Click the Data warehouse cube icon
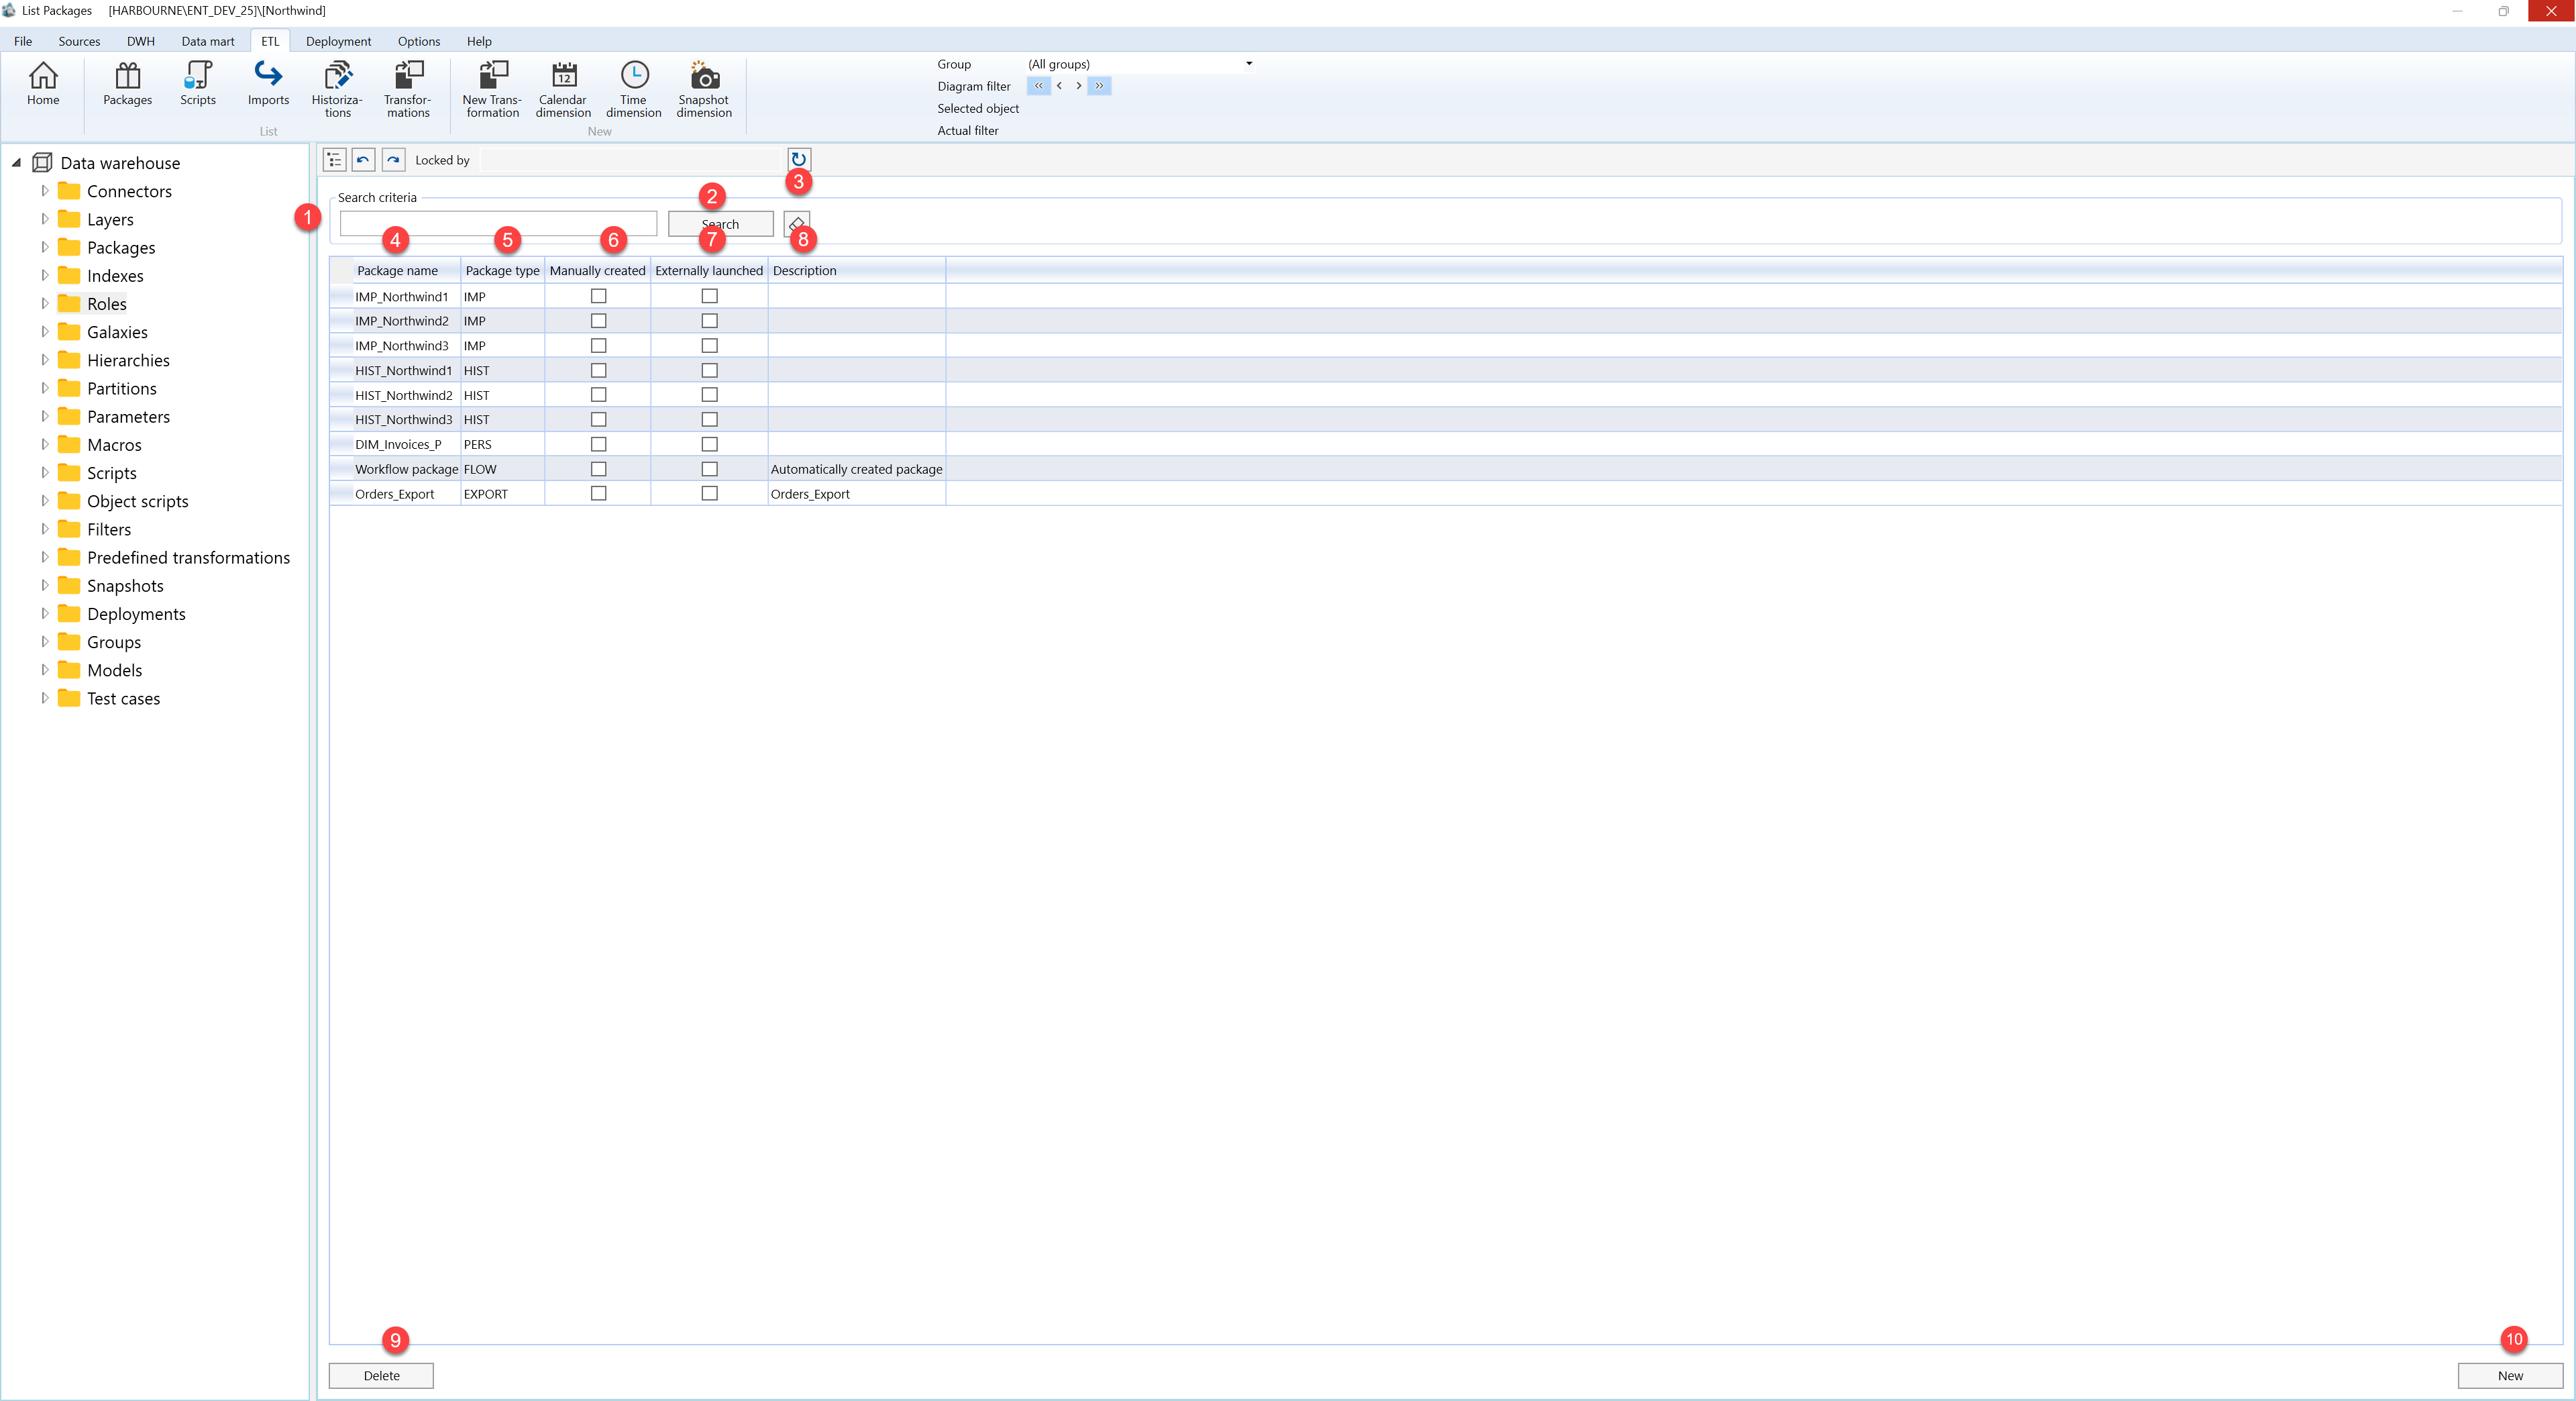The width and height of the screenshot is (2576, 1401). coord(42,162)
